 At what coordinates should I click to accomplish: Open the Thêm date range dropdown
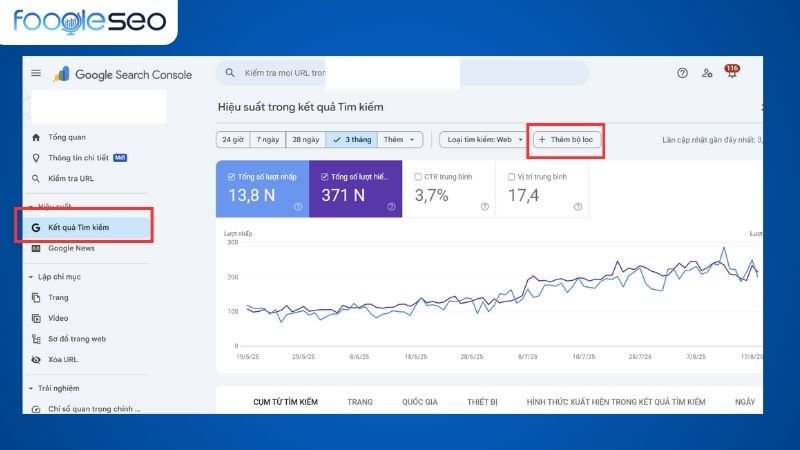click(399, 139)
